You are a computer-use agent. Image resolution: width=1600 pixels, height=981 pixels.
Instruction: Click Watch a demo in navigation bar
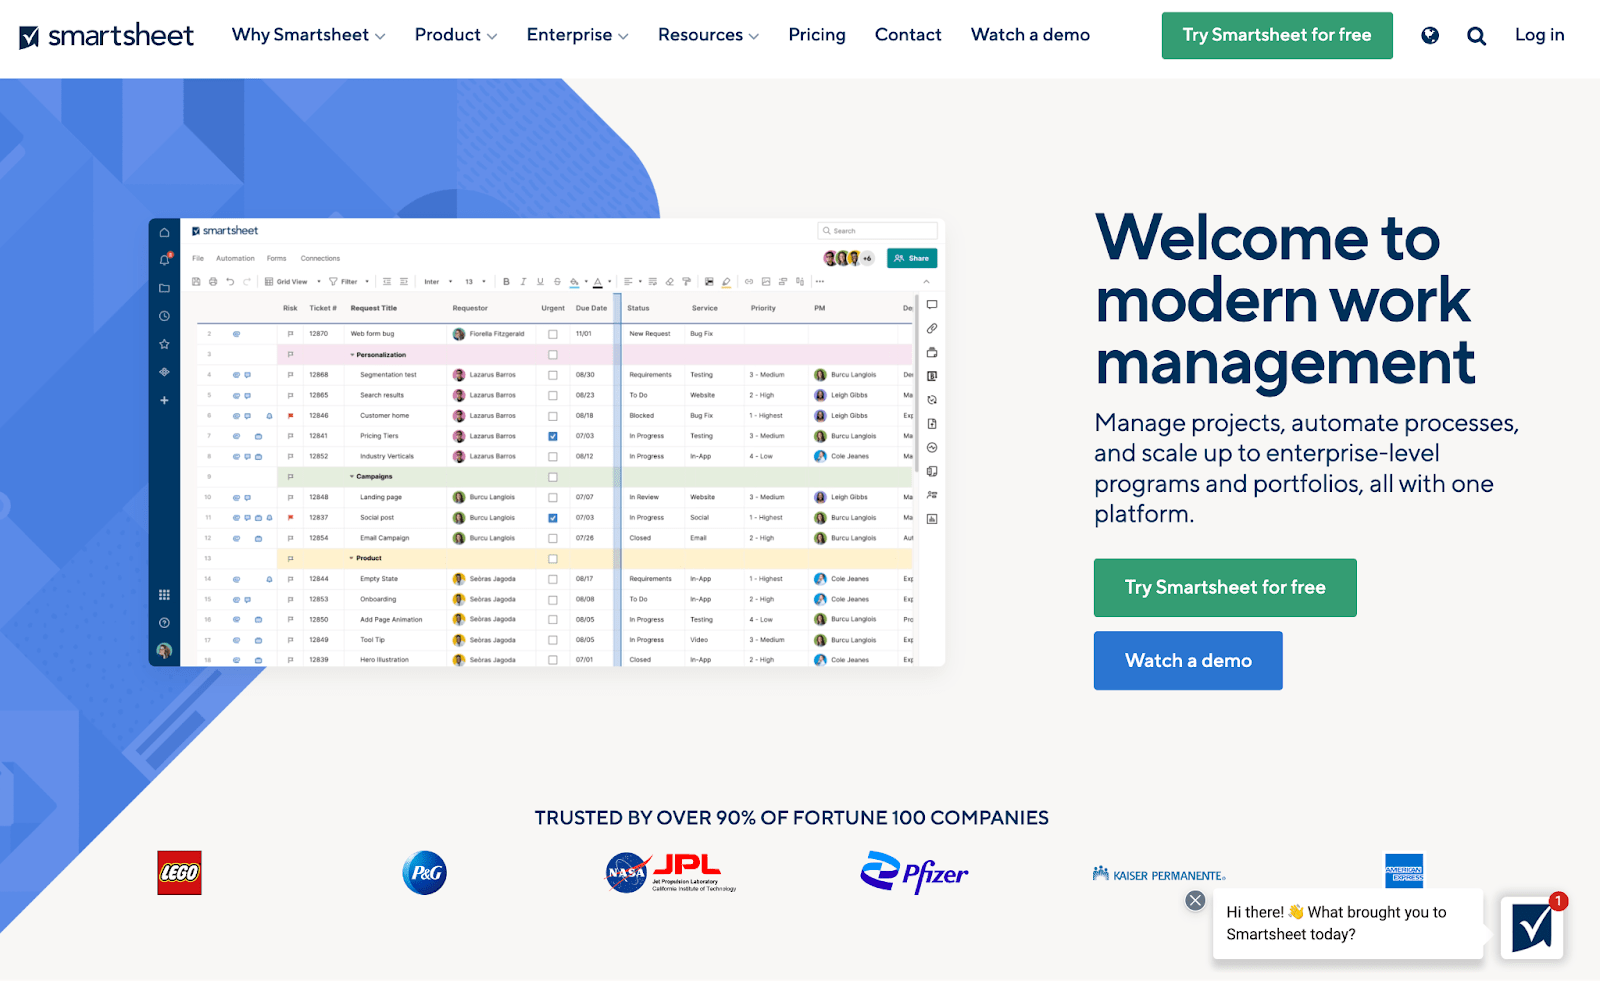[x=1030, y=35]
